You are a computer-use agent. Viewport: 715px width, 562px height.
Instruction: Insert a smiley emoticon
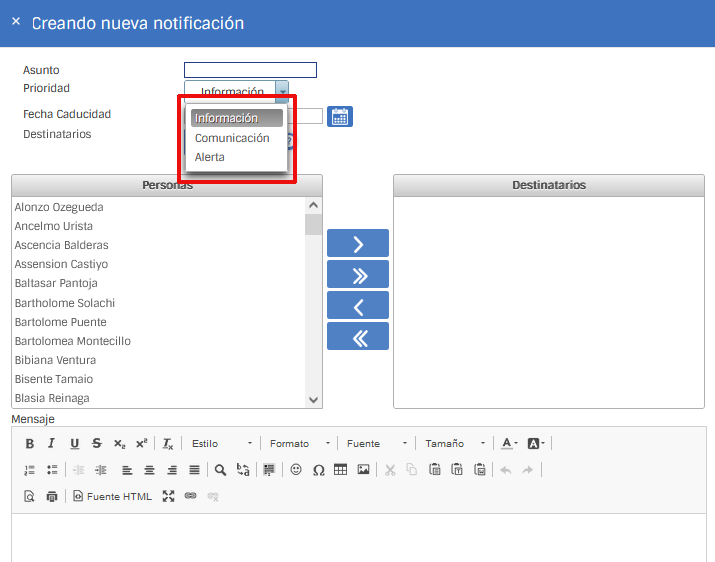click(296, 470)
